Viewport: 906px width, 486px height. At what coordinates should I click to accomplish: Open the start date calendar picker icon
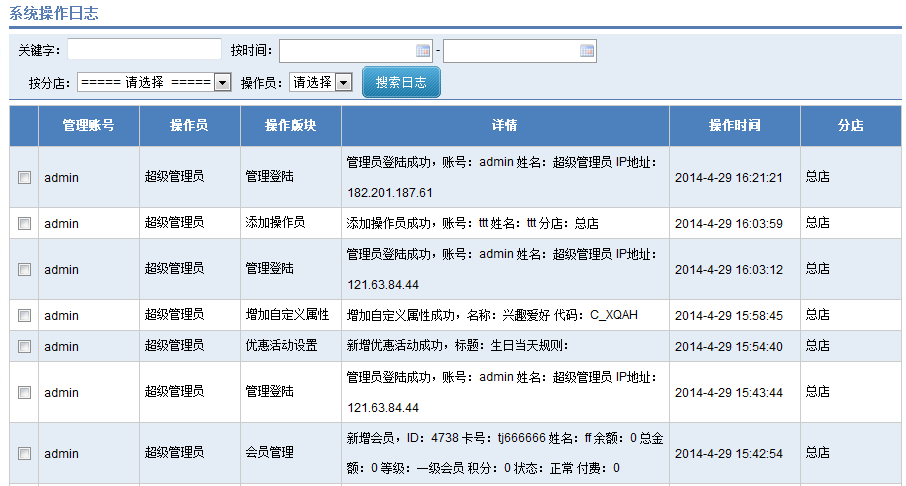[x=423, y=50]
